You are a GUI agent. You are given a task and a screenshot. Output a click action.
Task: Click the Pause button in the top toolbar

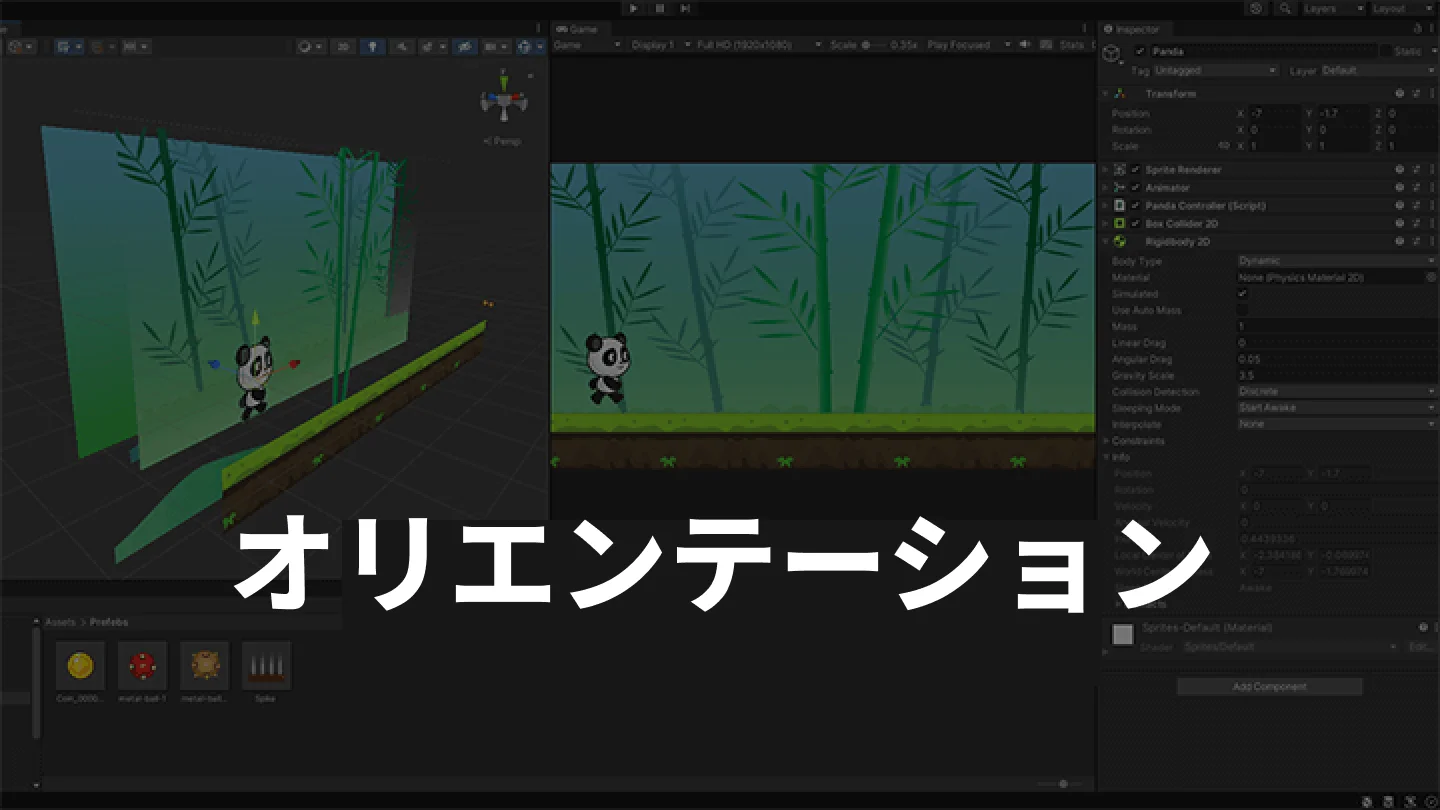click(660, 8)
